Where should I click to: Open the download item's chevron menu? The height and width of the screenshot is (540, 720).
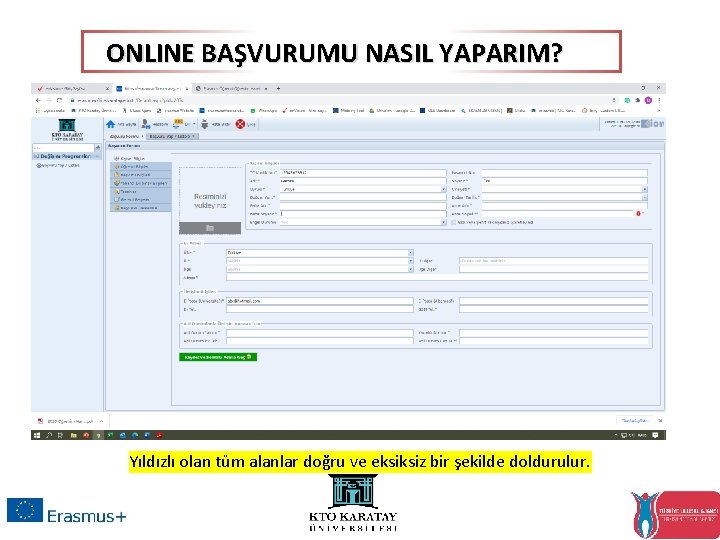point(101,421)
